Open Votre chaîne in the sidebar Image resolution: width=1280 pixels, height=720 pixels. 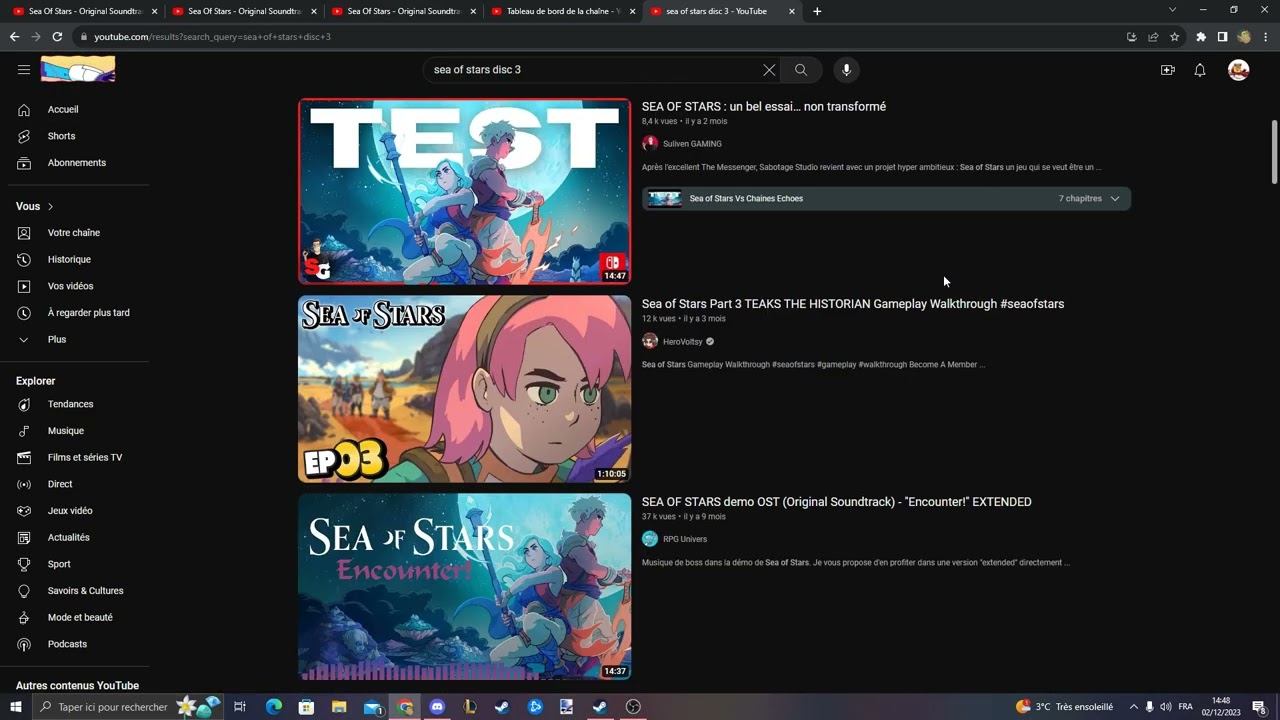point(74,233)
